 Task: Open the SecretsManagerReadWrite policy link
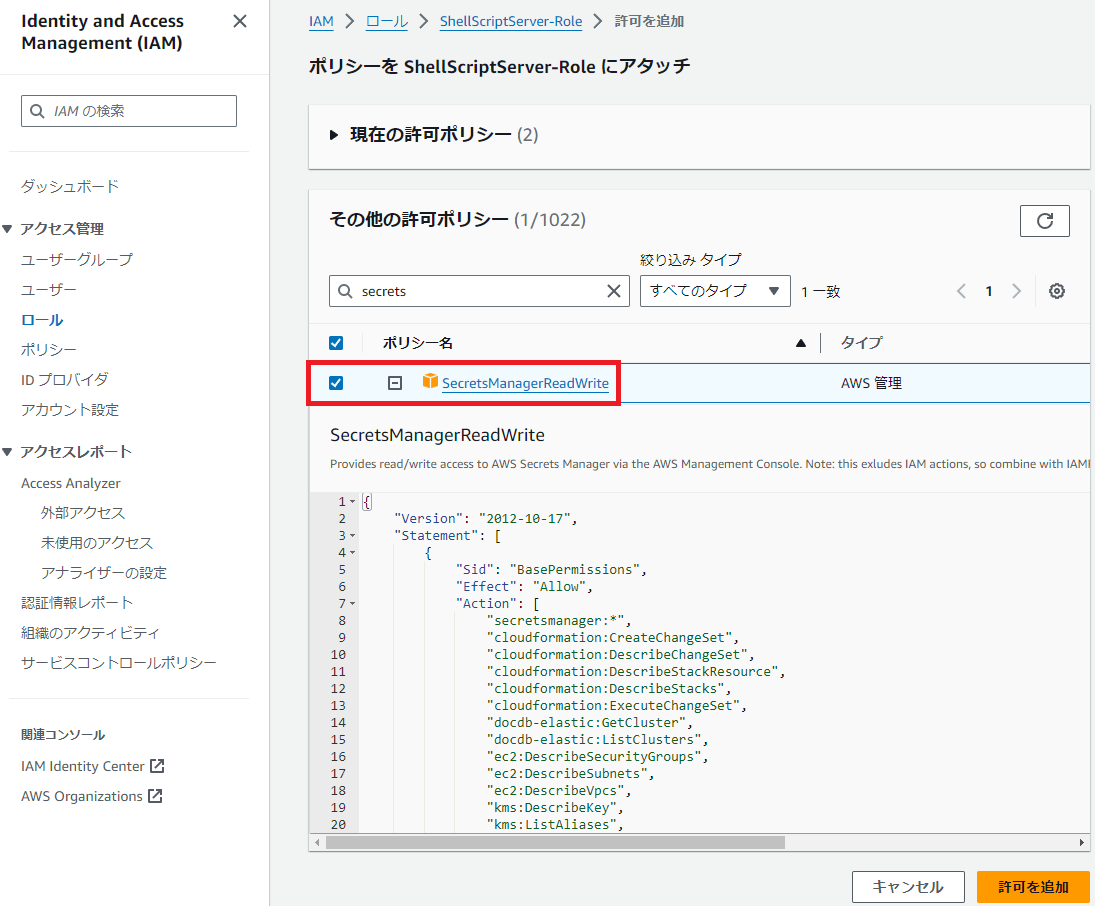(x=525, y=383)
